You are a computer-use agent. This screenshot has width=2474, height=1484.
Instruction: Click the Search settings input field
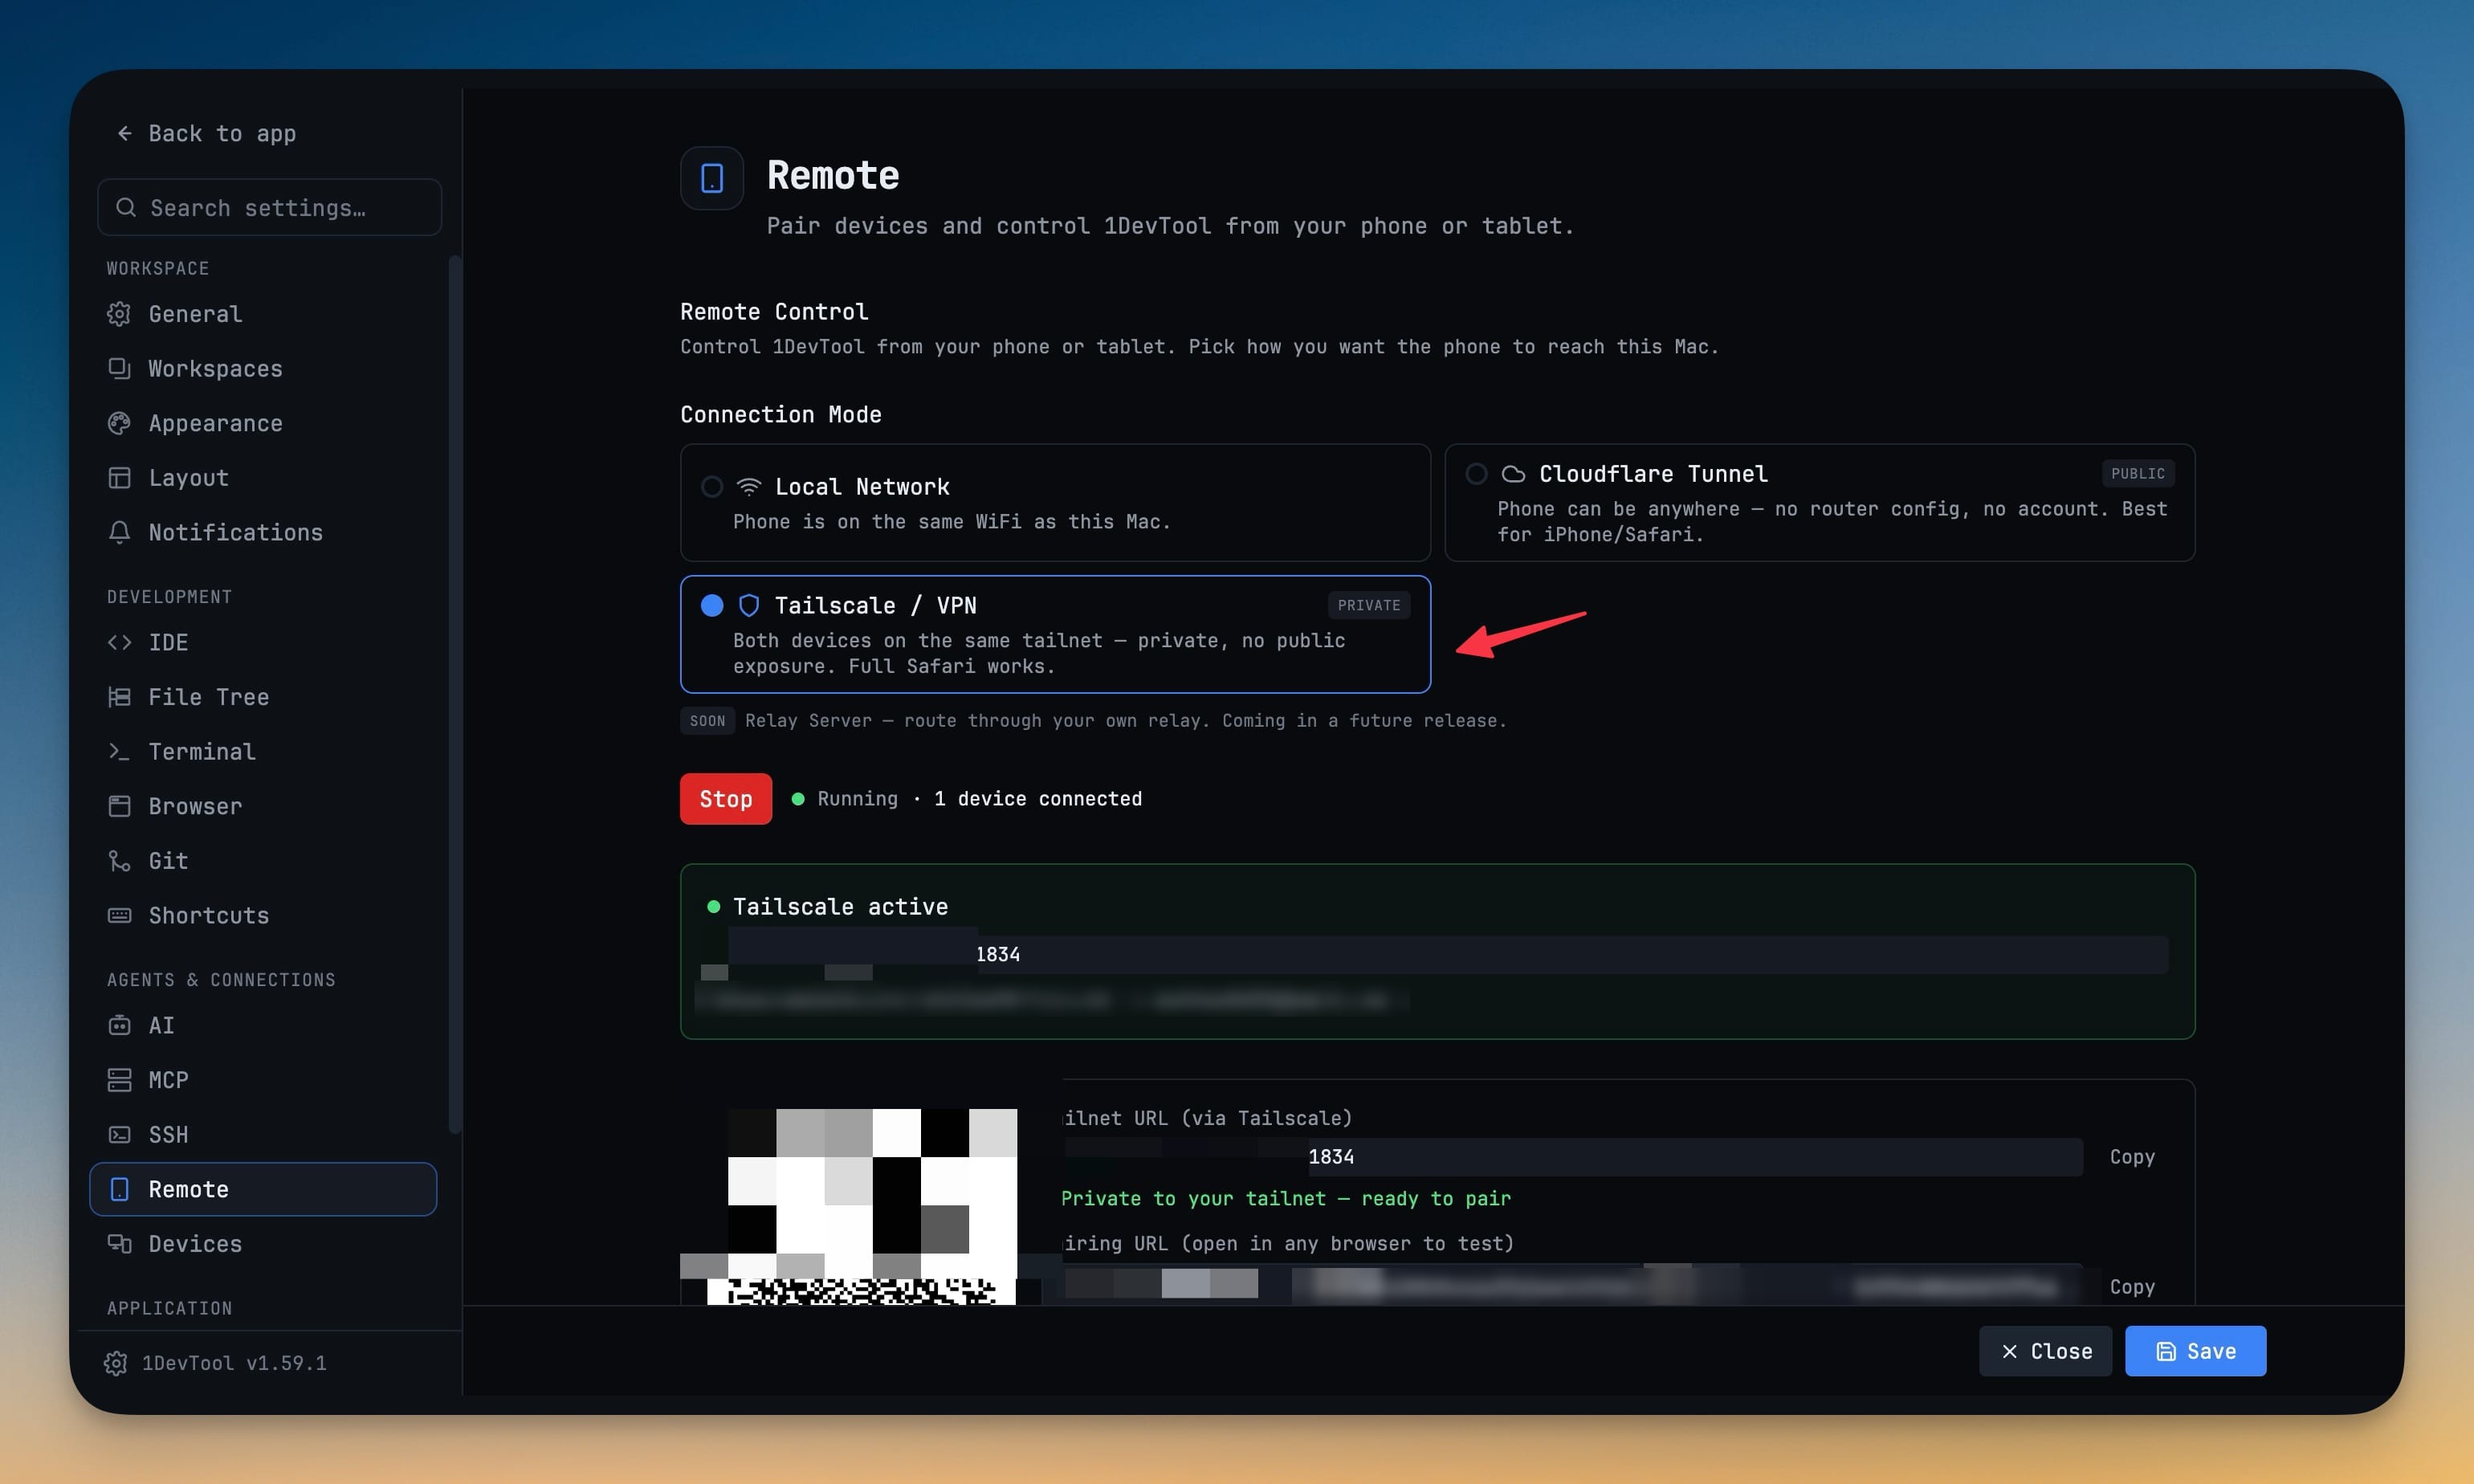coord(269,207)
